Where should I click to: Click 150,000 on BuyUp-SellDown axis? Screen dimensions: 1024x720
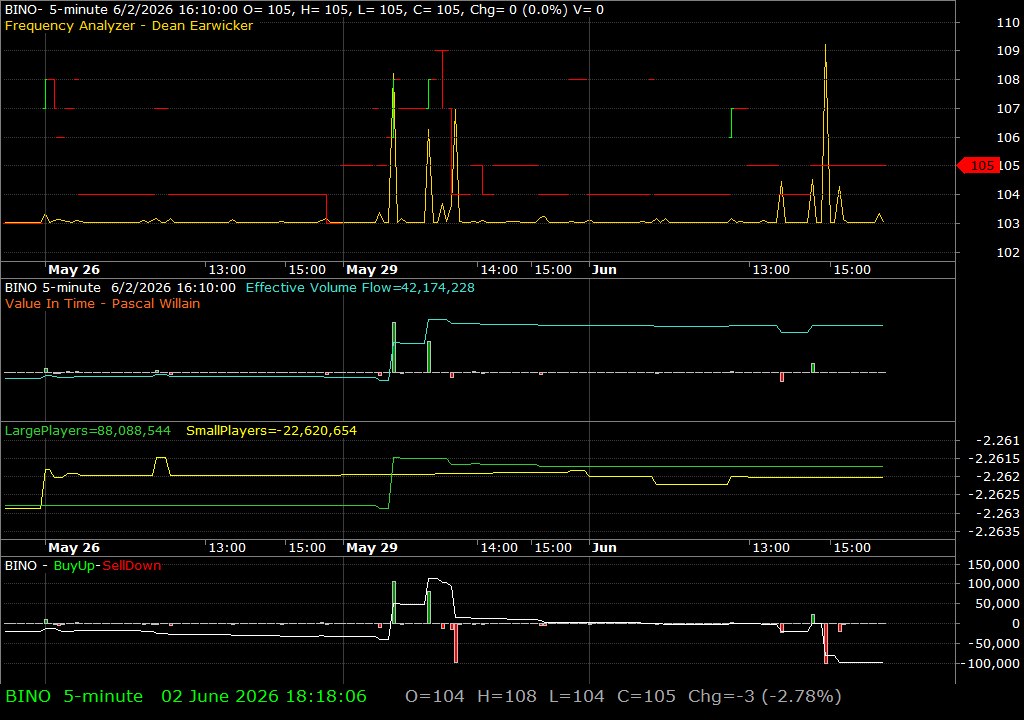coord(993,565)
